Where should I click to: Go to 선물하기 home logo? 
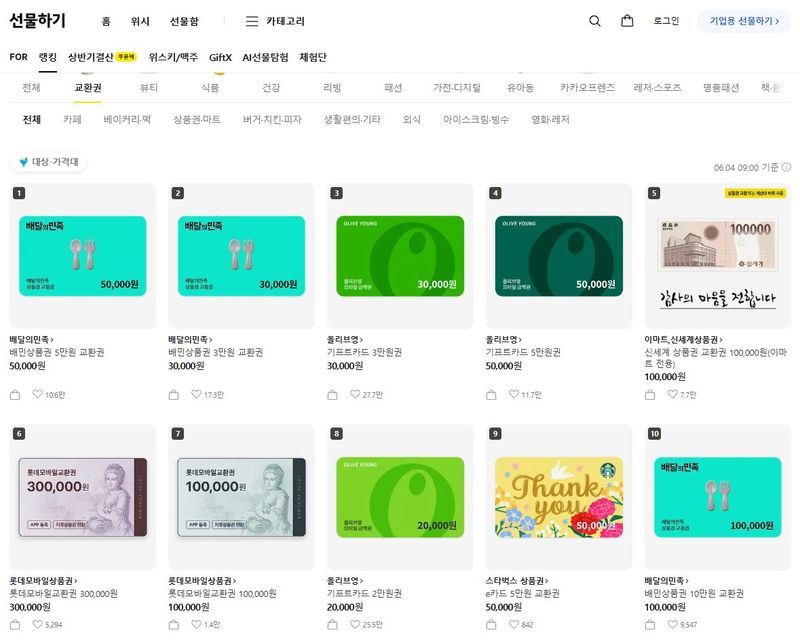click(x=37, y=20)
